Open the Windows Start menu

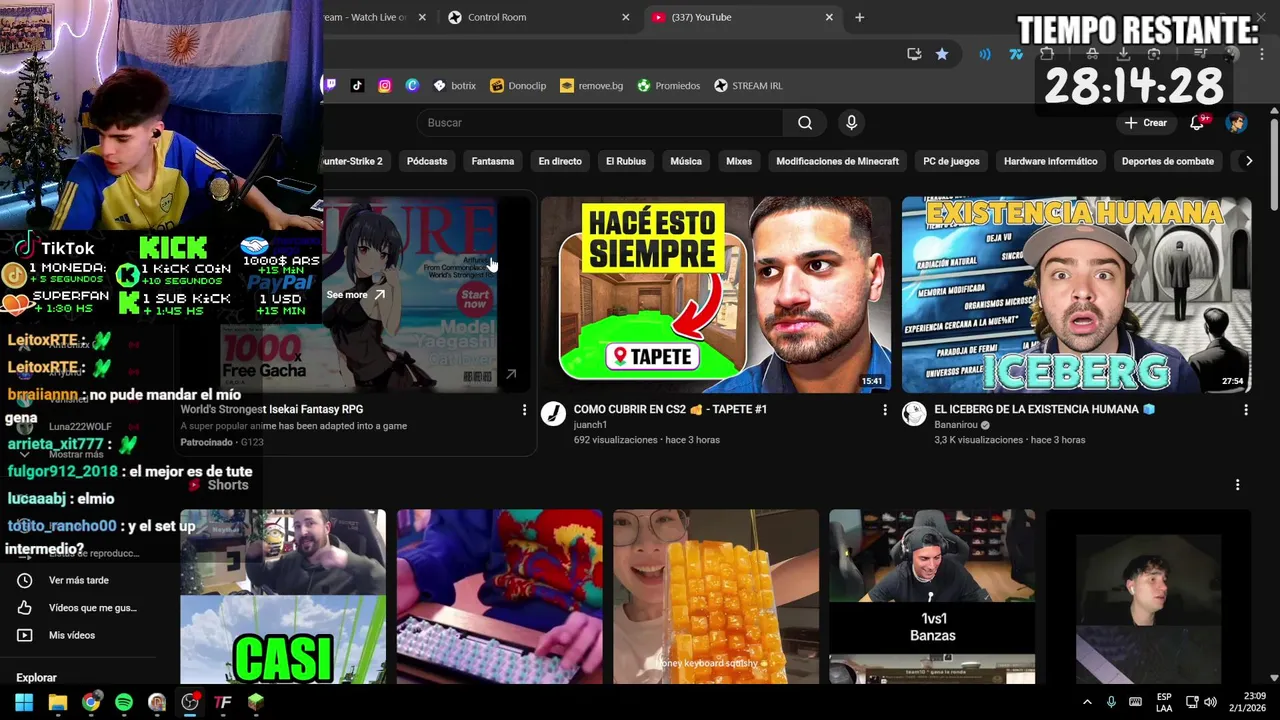tap(24, 702)
